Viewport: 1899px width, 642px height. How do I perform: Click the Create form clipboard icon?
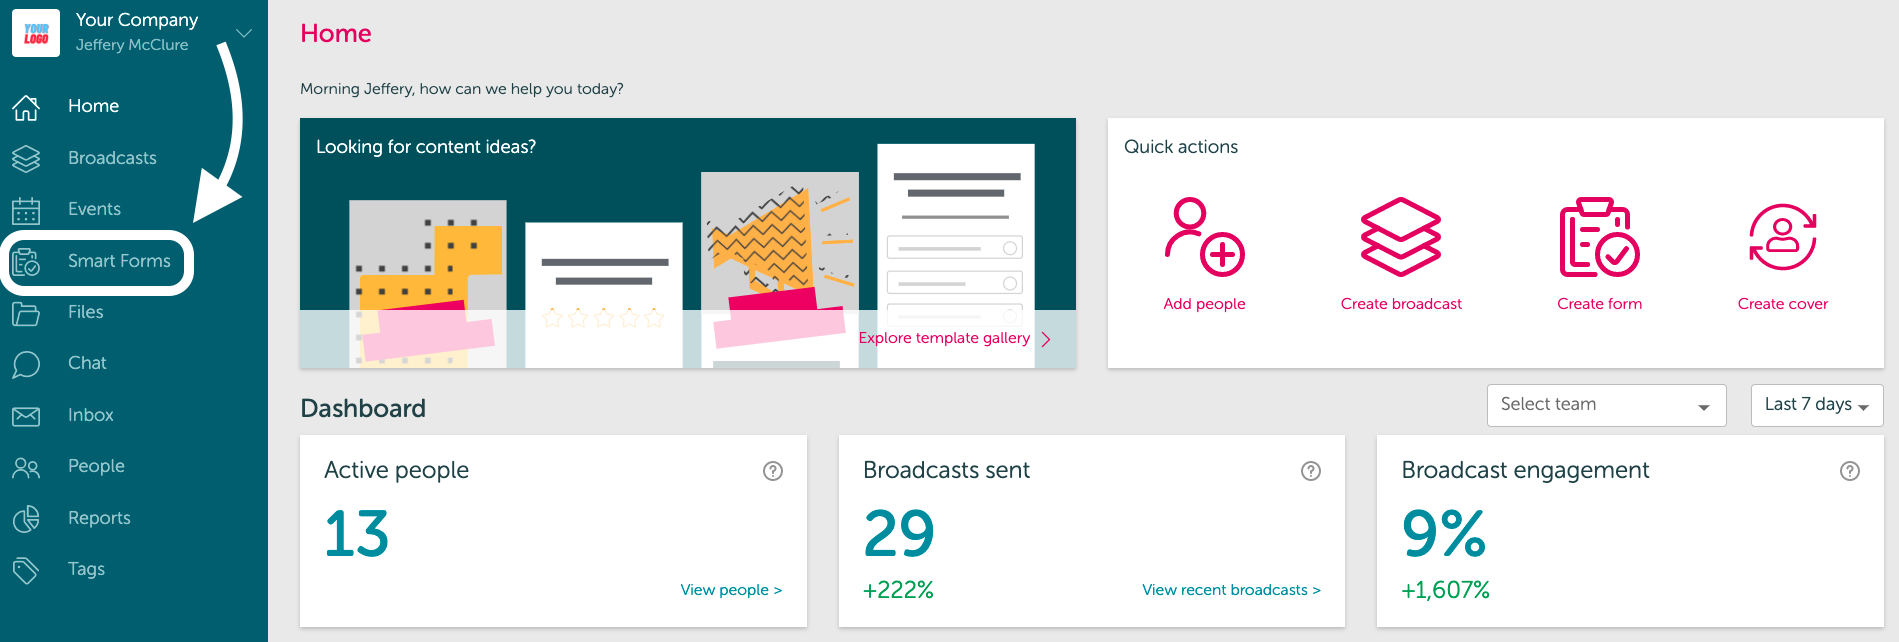click(x=1599, y=237)
